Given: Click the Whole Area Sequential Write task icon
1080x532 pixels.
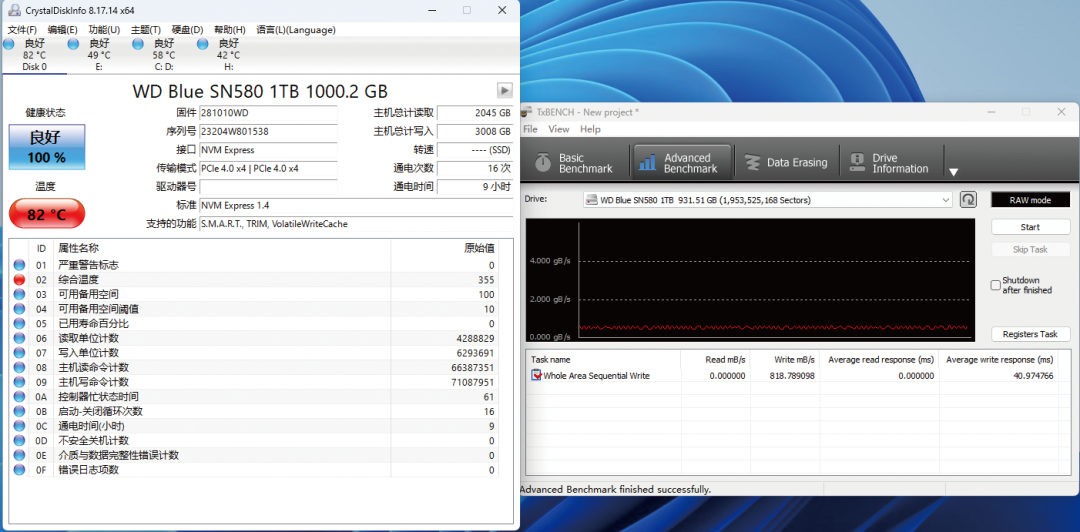Looking at the screenshot, I should 536,376.
